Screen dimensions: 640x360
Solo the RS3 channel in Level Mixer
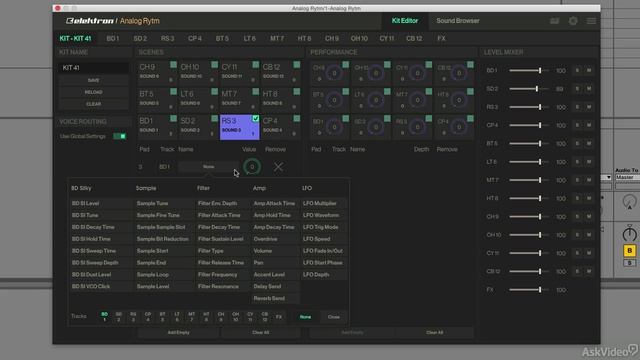577,107
